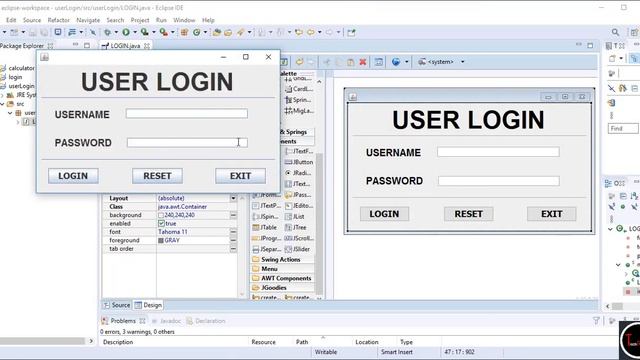Toggle the enabled property checkbox
Screen dimensions: 640x360
[x=161, y=223]
